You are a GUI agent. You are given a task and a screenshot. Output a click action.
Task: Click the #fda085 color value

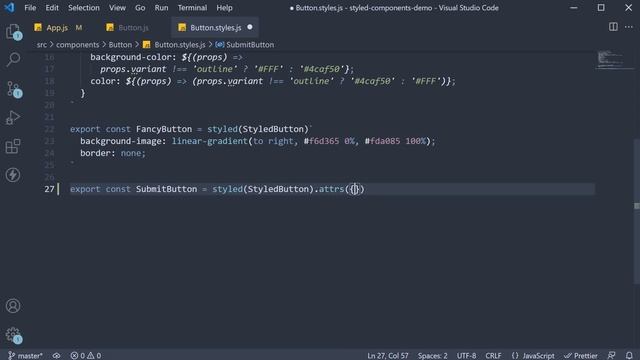point(382,141)
